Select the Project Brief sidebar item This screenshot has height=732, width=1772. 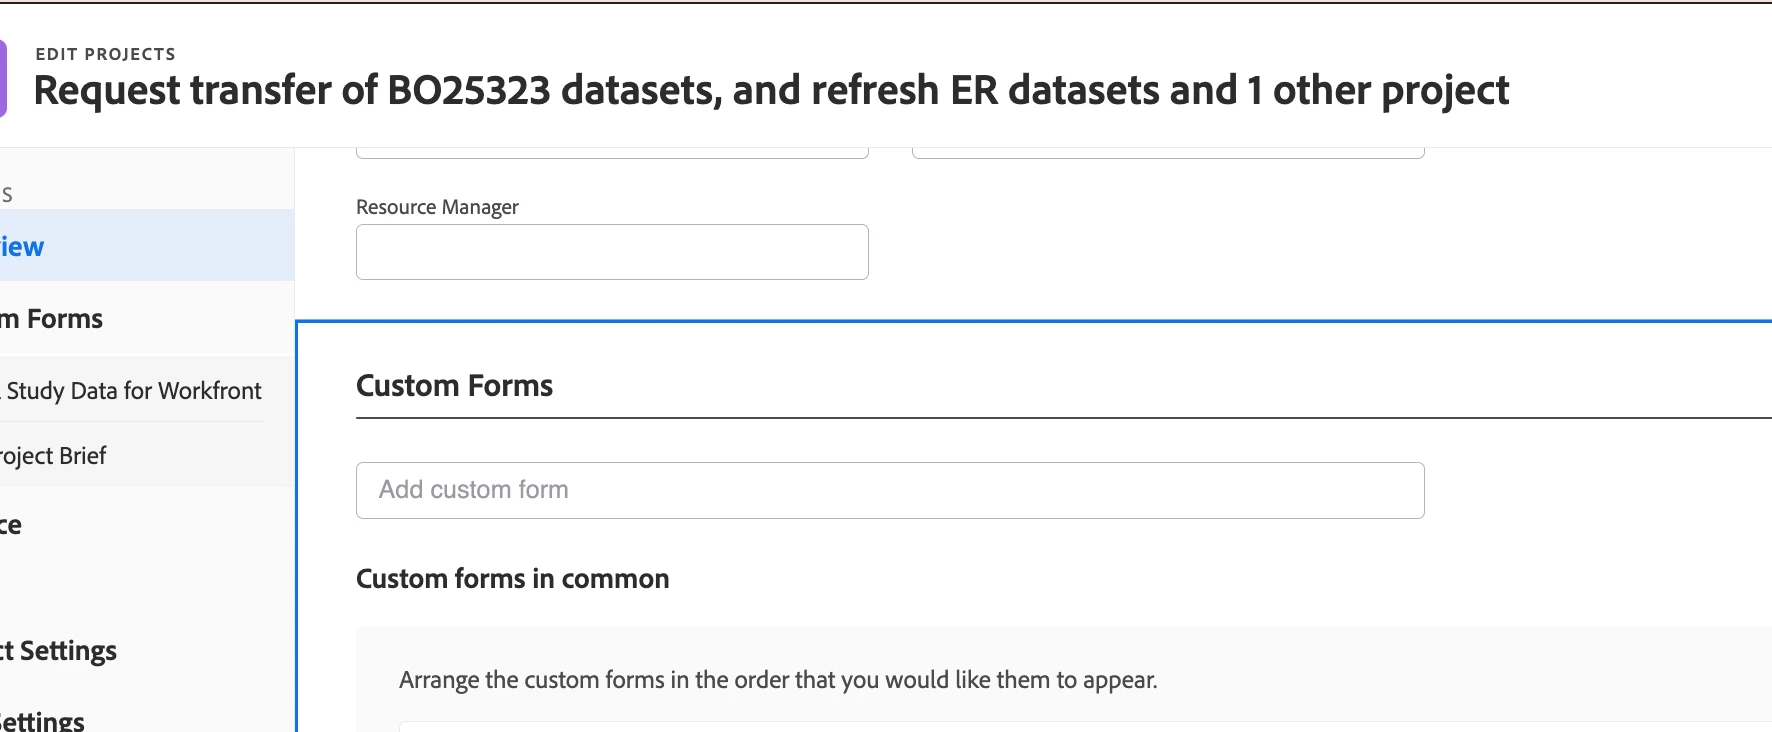54,456
